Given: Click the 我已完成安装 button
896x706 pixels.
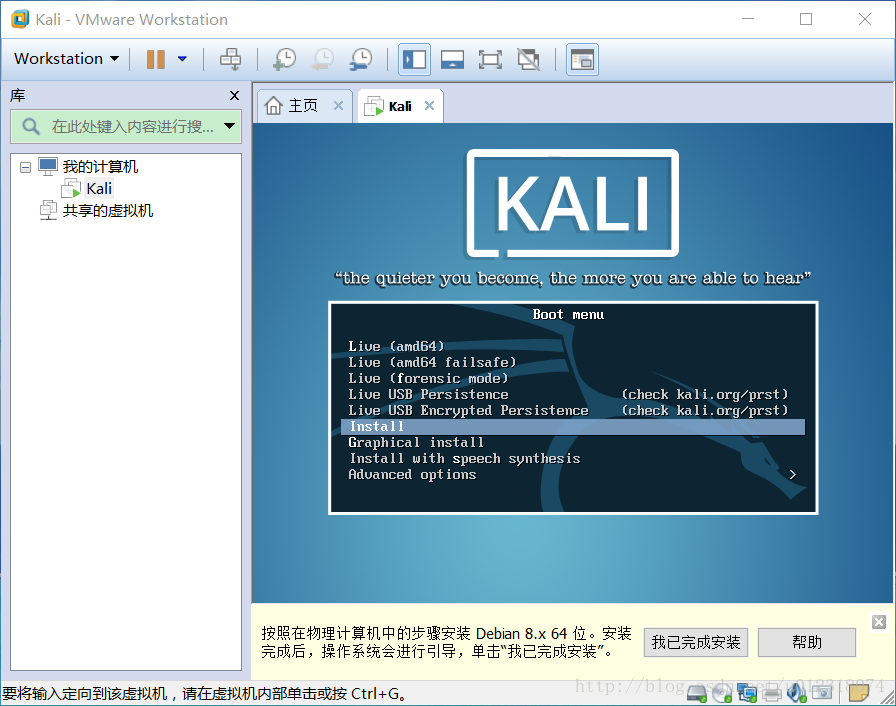Looking at the screenshot, I should (695, 643).
